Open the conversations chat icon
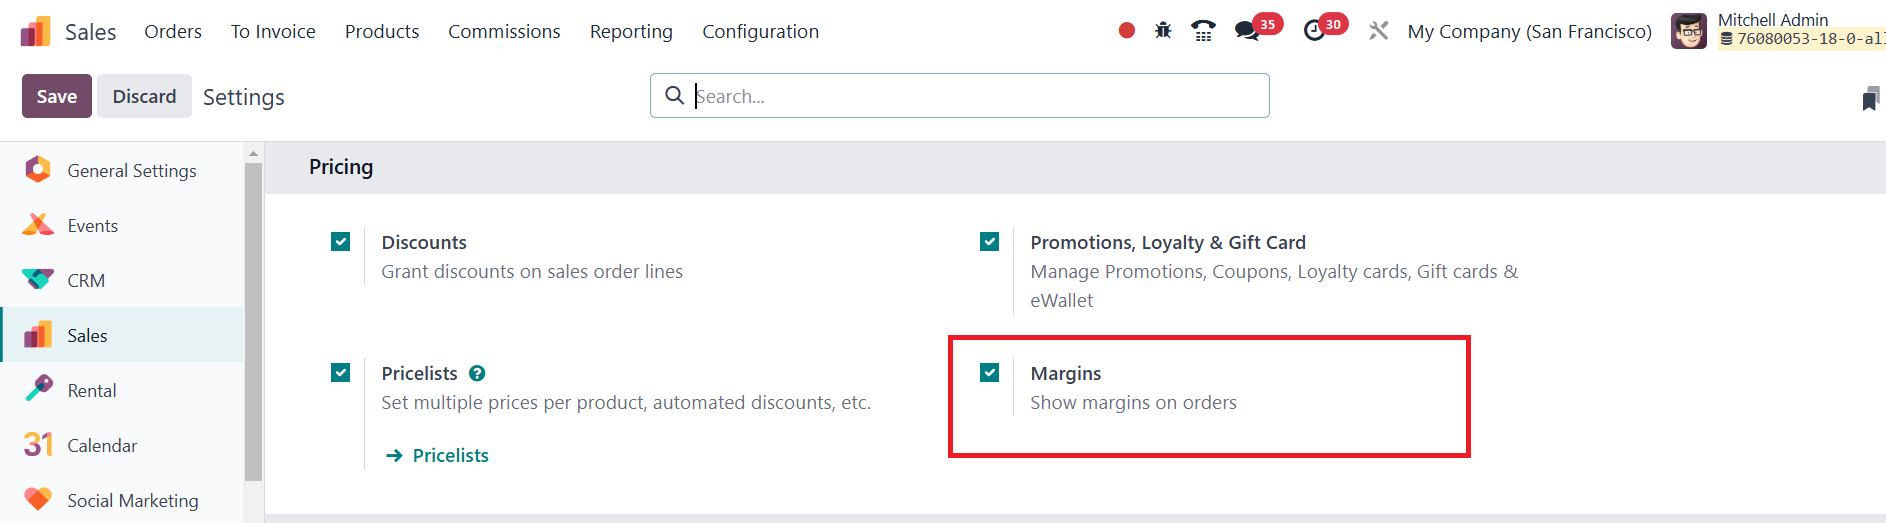The image size is (1886, 523). pyautogui.click(x=1246, y=31)
